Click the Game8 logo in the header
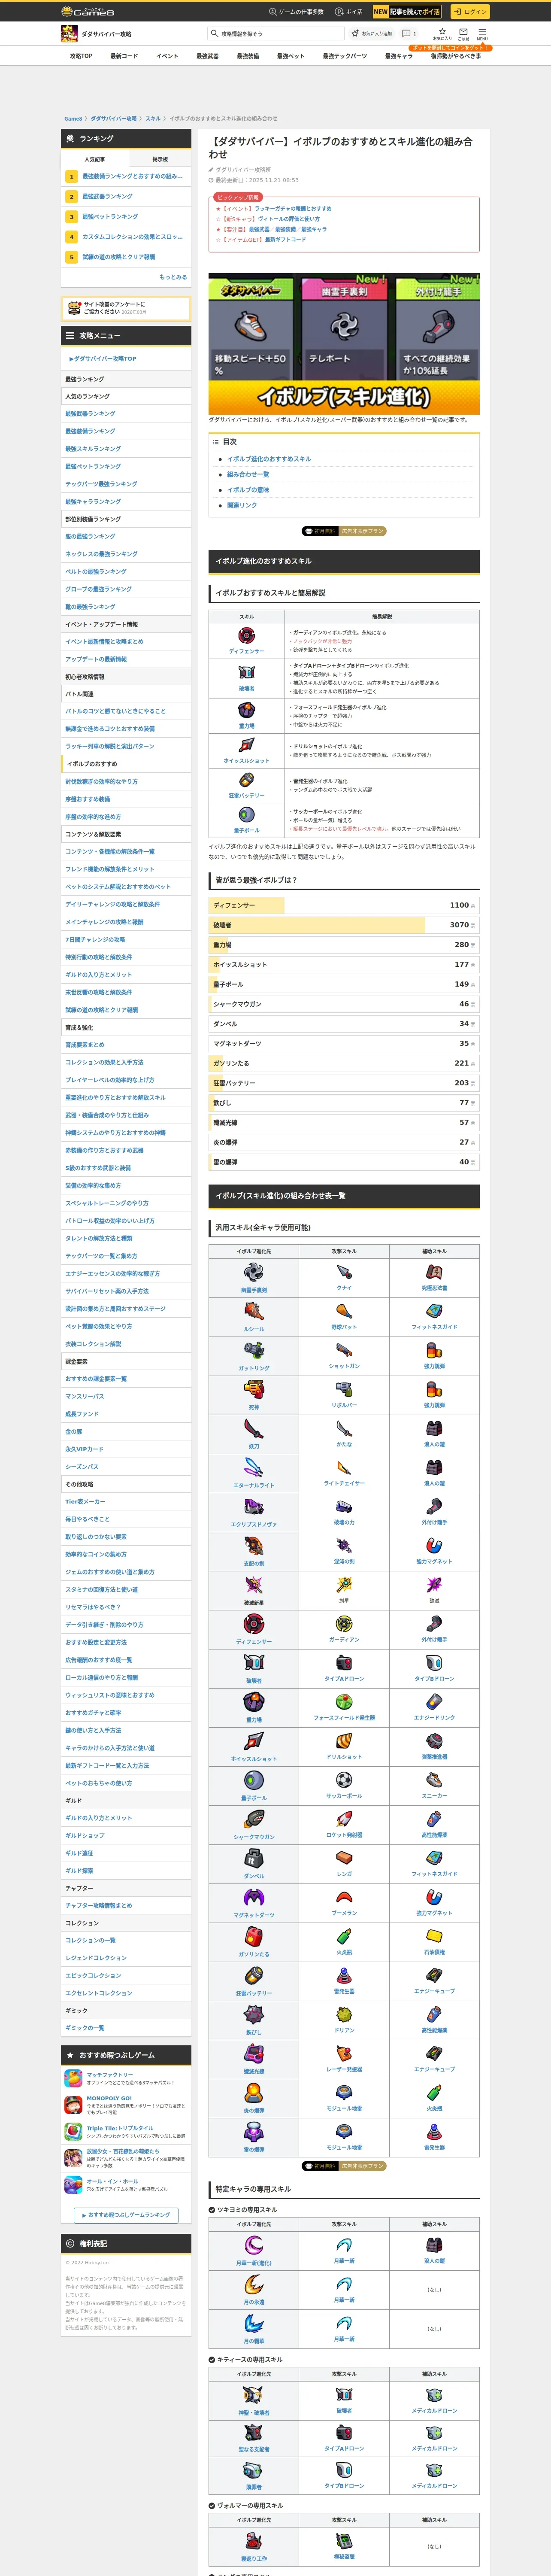Screen dimensions: 551x2576 coord(88,11)
